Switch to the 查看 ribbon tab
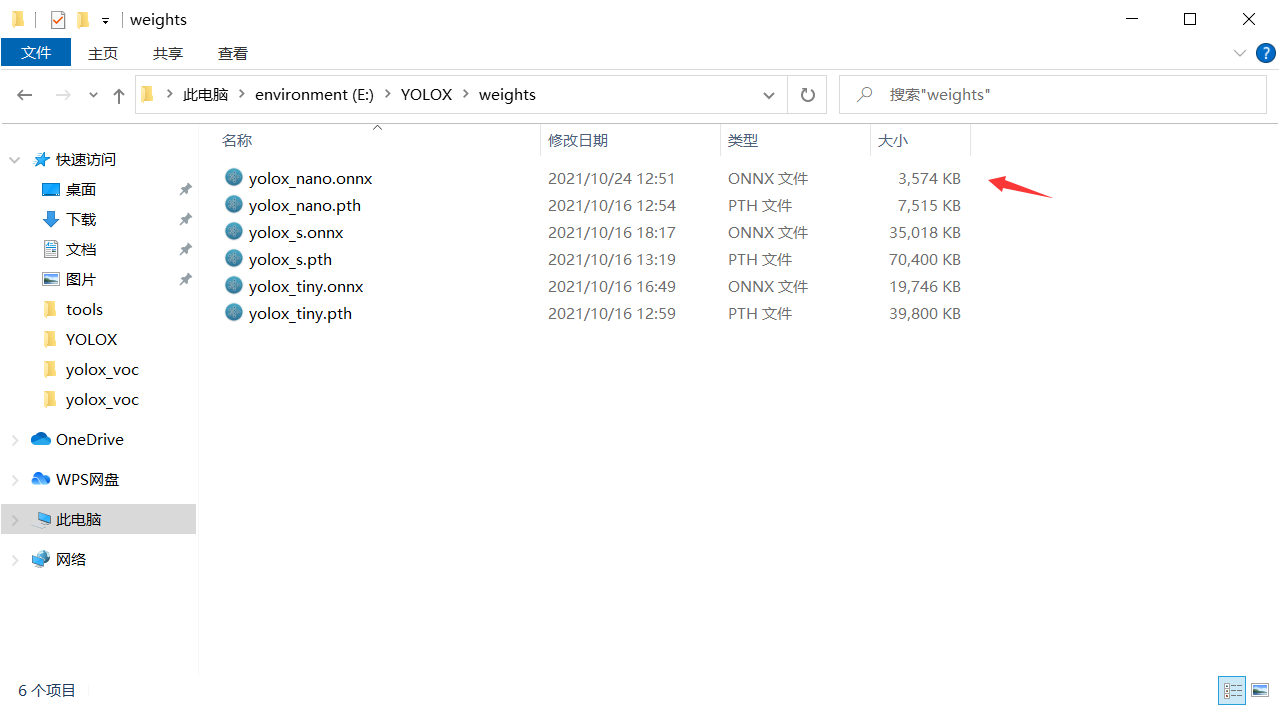The width and height of the screenshot is (1280, 706). (x=232, y=53)
